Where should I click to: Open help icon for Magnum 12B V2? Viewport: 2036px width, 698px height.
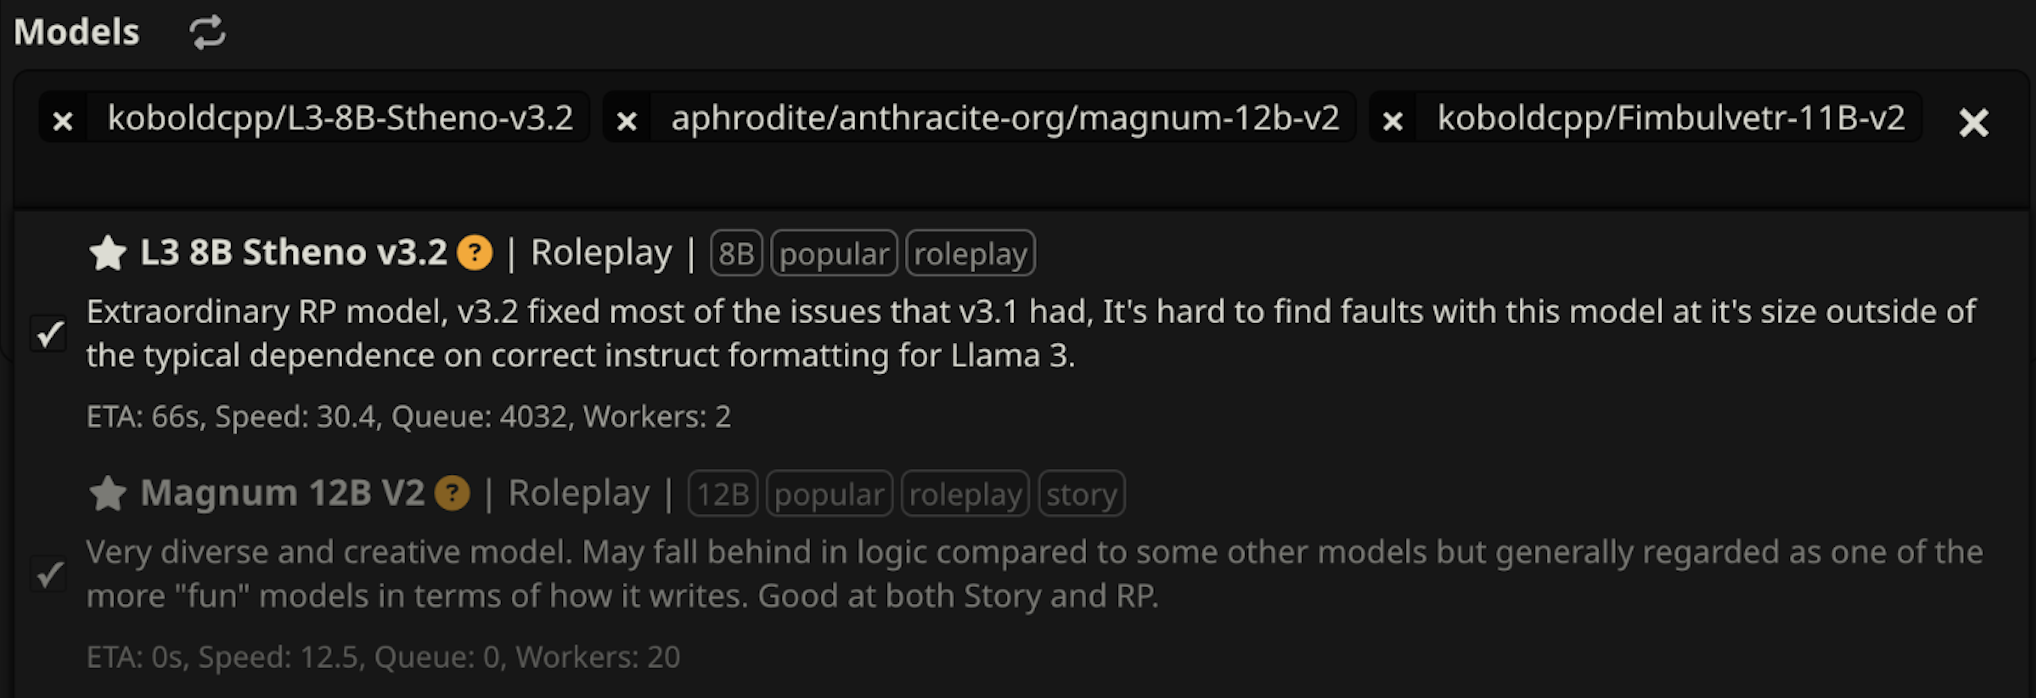pyautogui.click(x=452, y=493)
